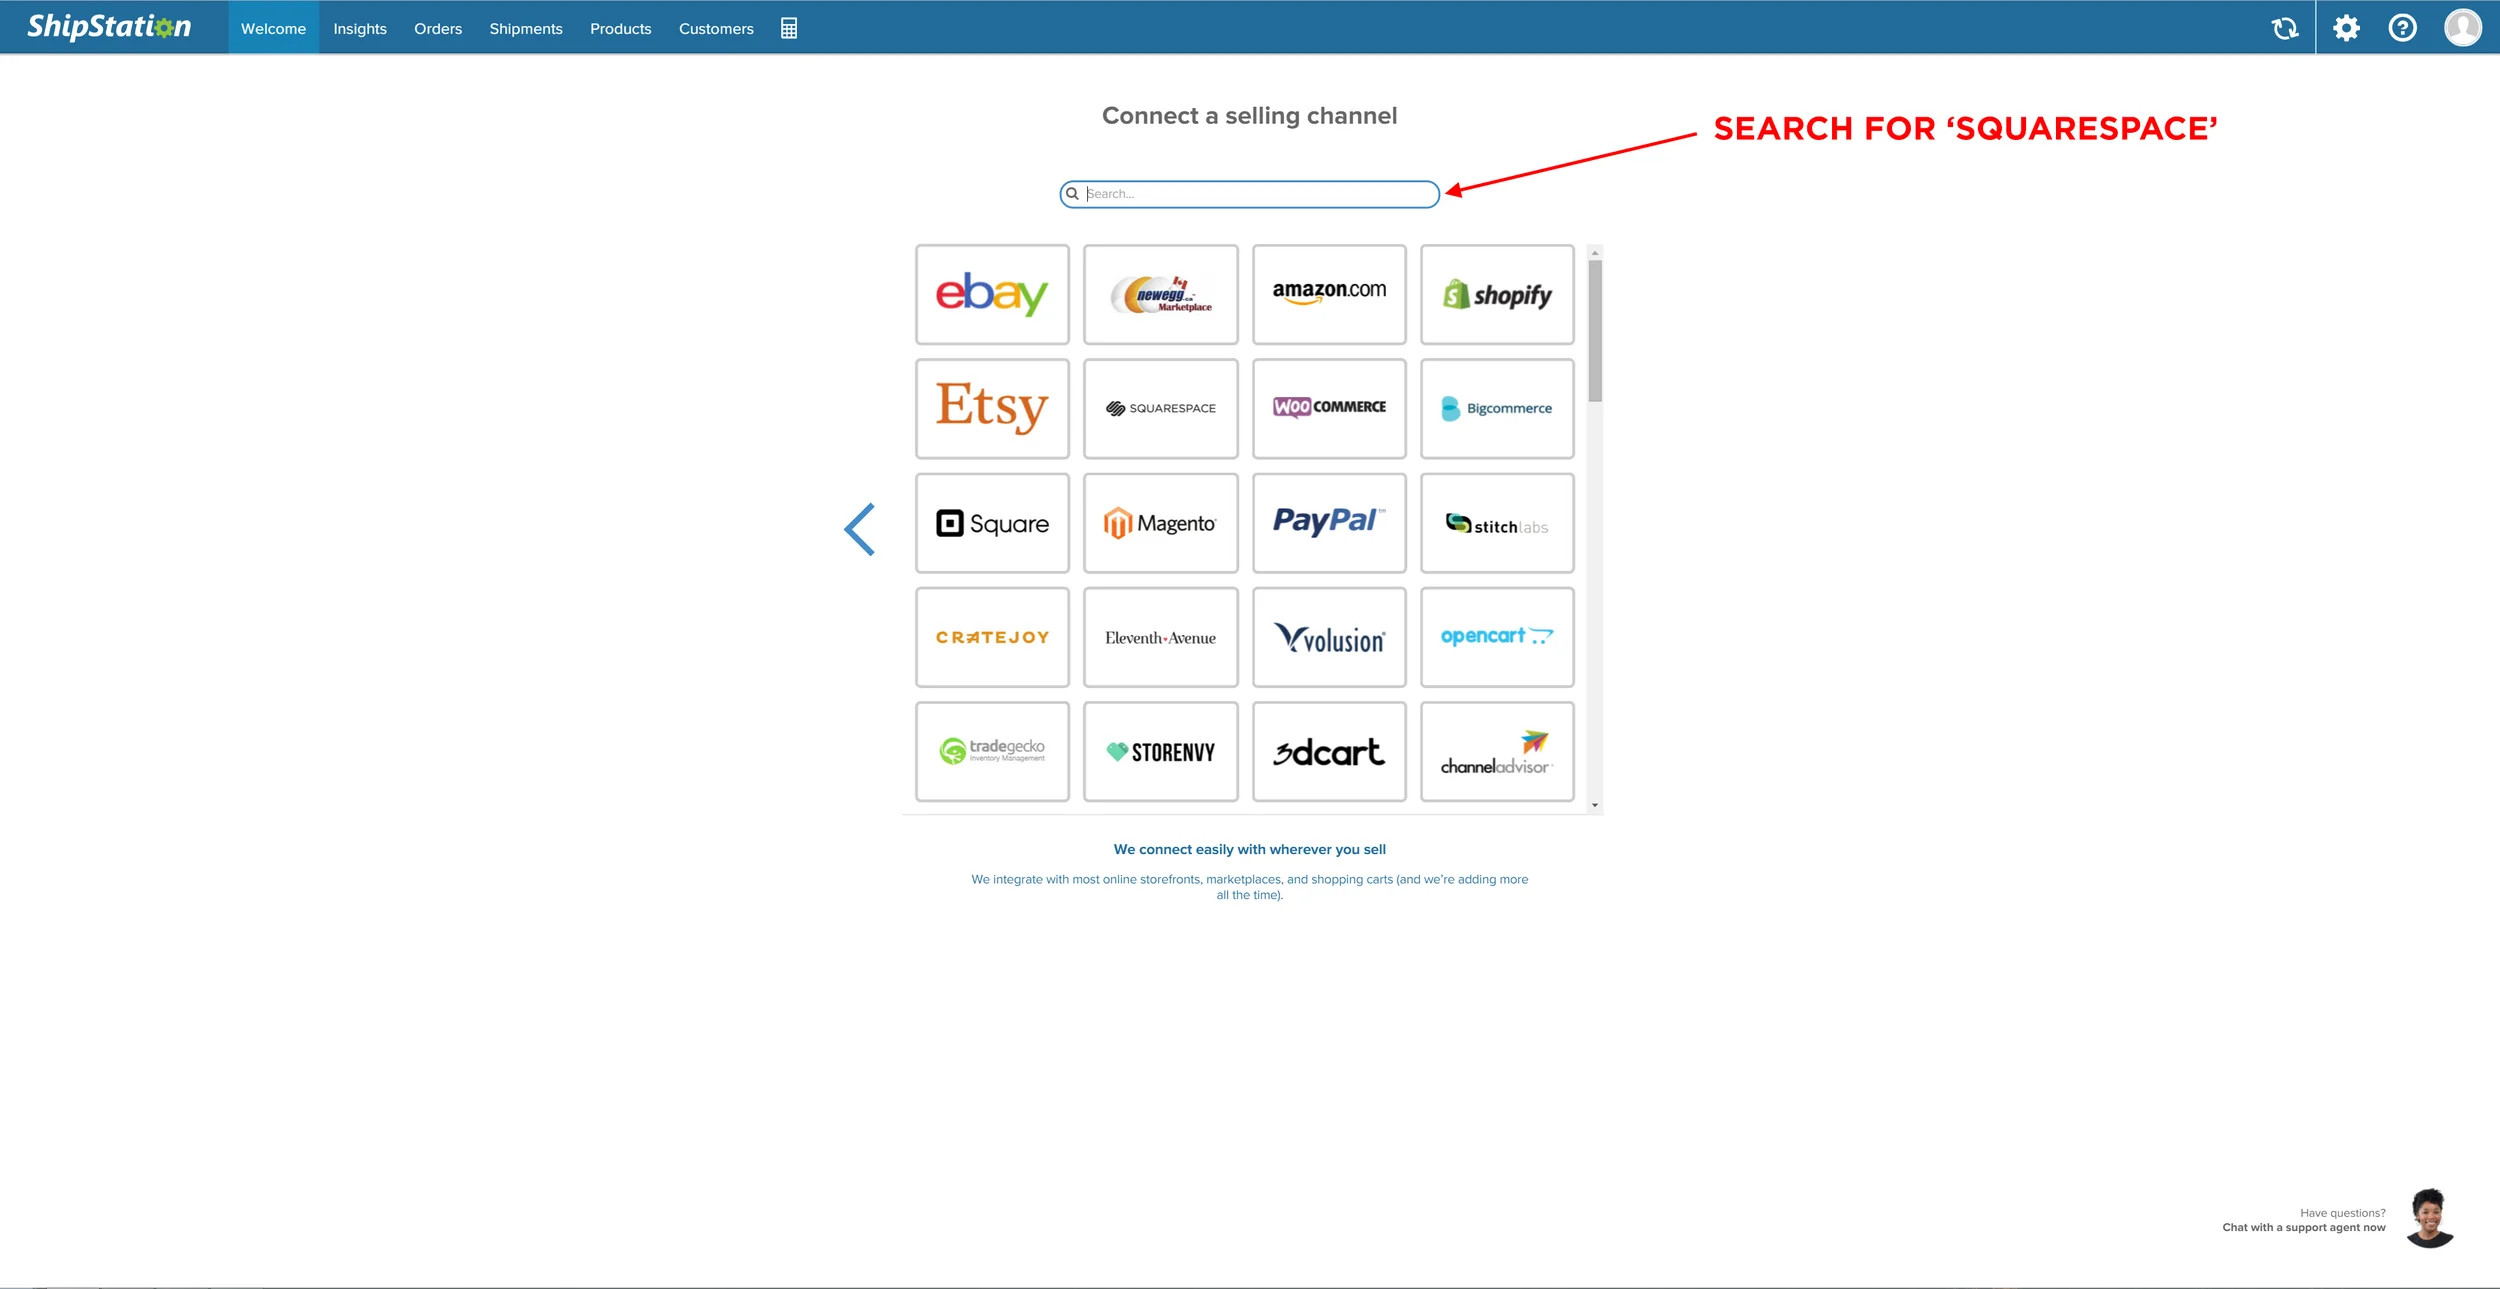
Task: Select the tradegecko channel tile
Action: (992, 751)
